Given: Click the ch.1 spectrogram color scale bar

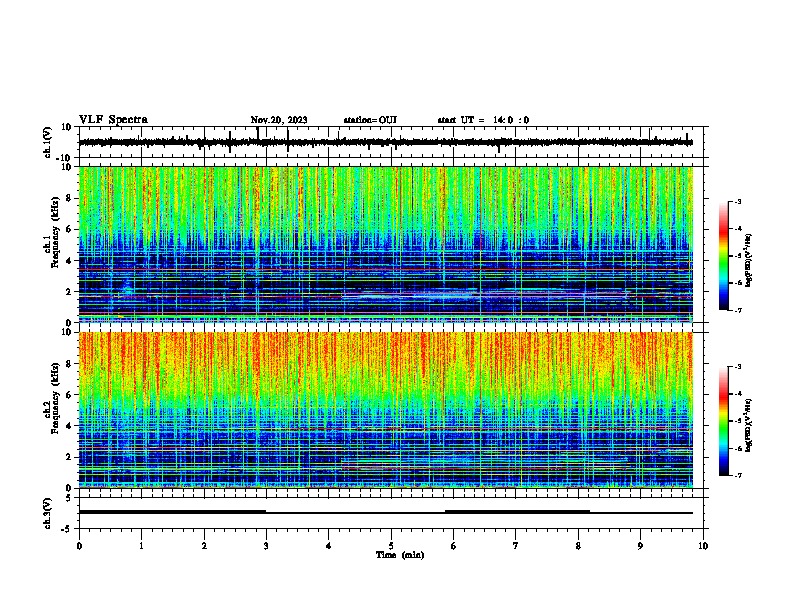Looking at the screenshot, I should pyautogui.click(x=723, y=256).
